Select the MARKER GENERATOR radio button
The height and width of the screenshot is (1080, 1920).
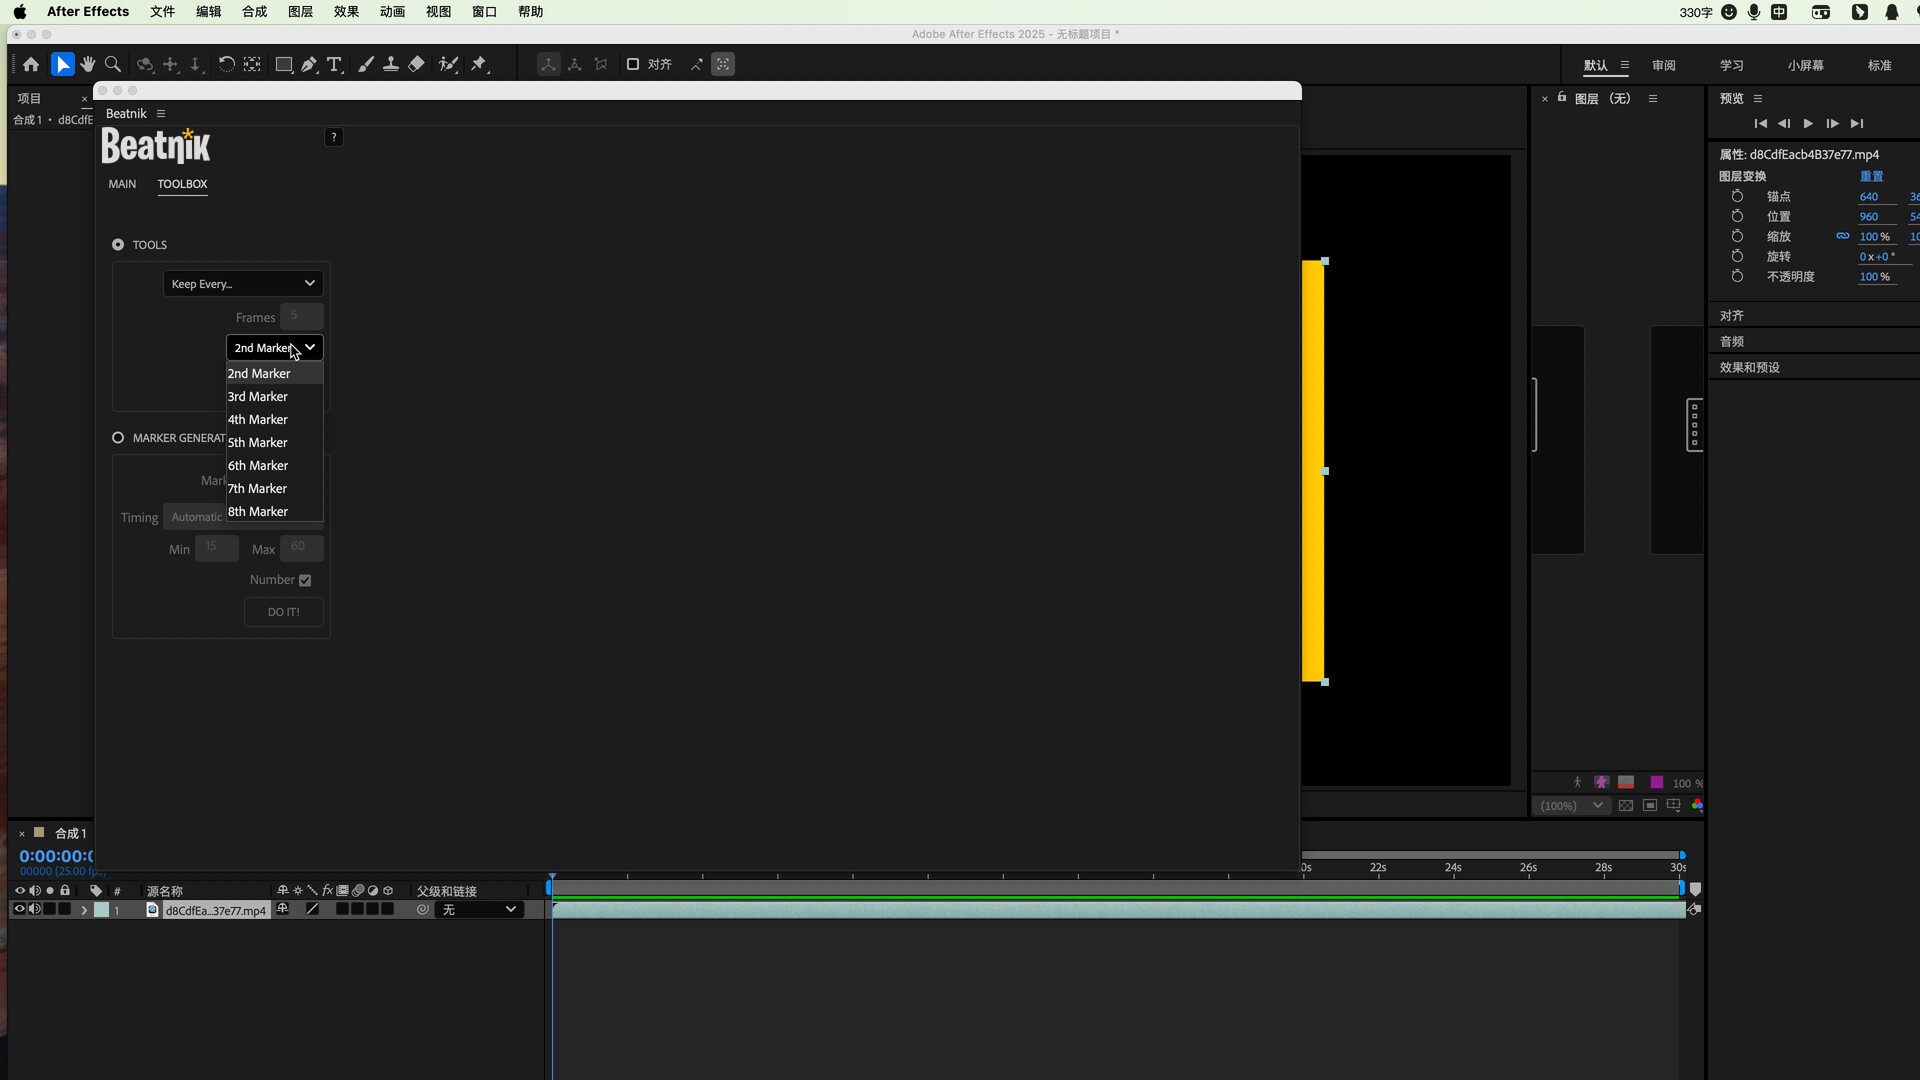[x=118, y=438]
